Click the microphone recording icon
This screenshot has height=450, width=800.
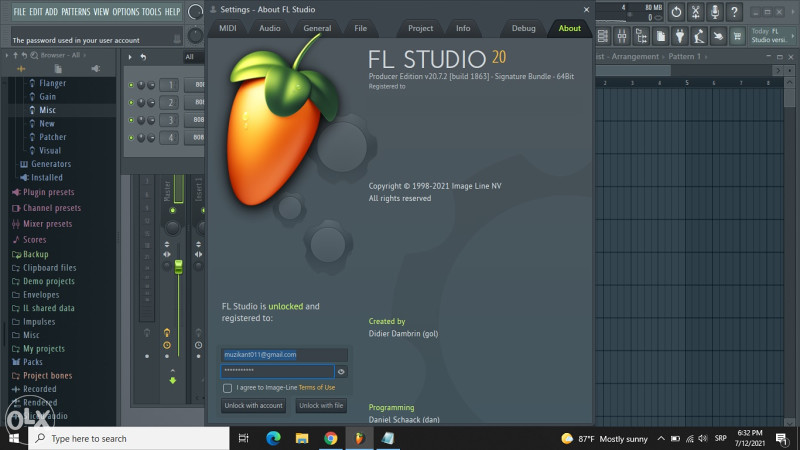(715, 12)
